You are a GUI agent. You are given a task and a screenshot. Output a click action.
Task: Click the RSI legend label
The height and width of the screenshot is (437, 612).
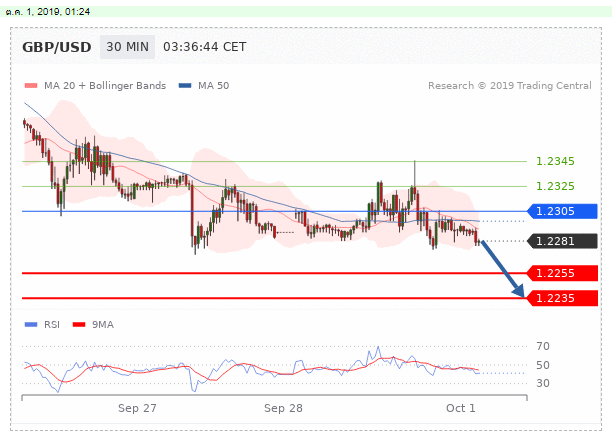52,324
